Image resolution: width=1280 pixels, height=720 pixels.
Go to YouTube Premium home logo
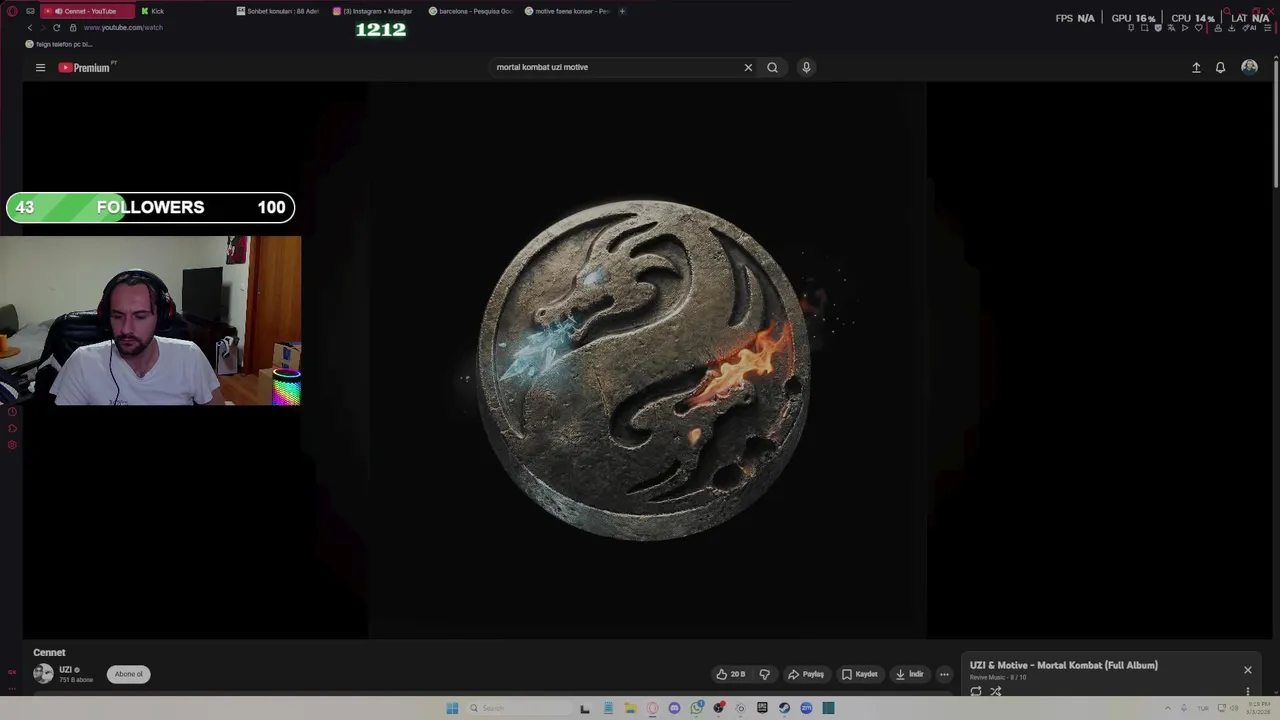pyautogui.click(x=85, y=67)
